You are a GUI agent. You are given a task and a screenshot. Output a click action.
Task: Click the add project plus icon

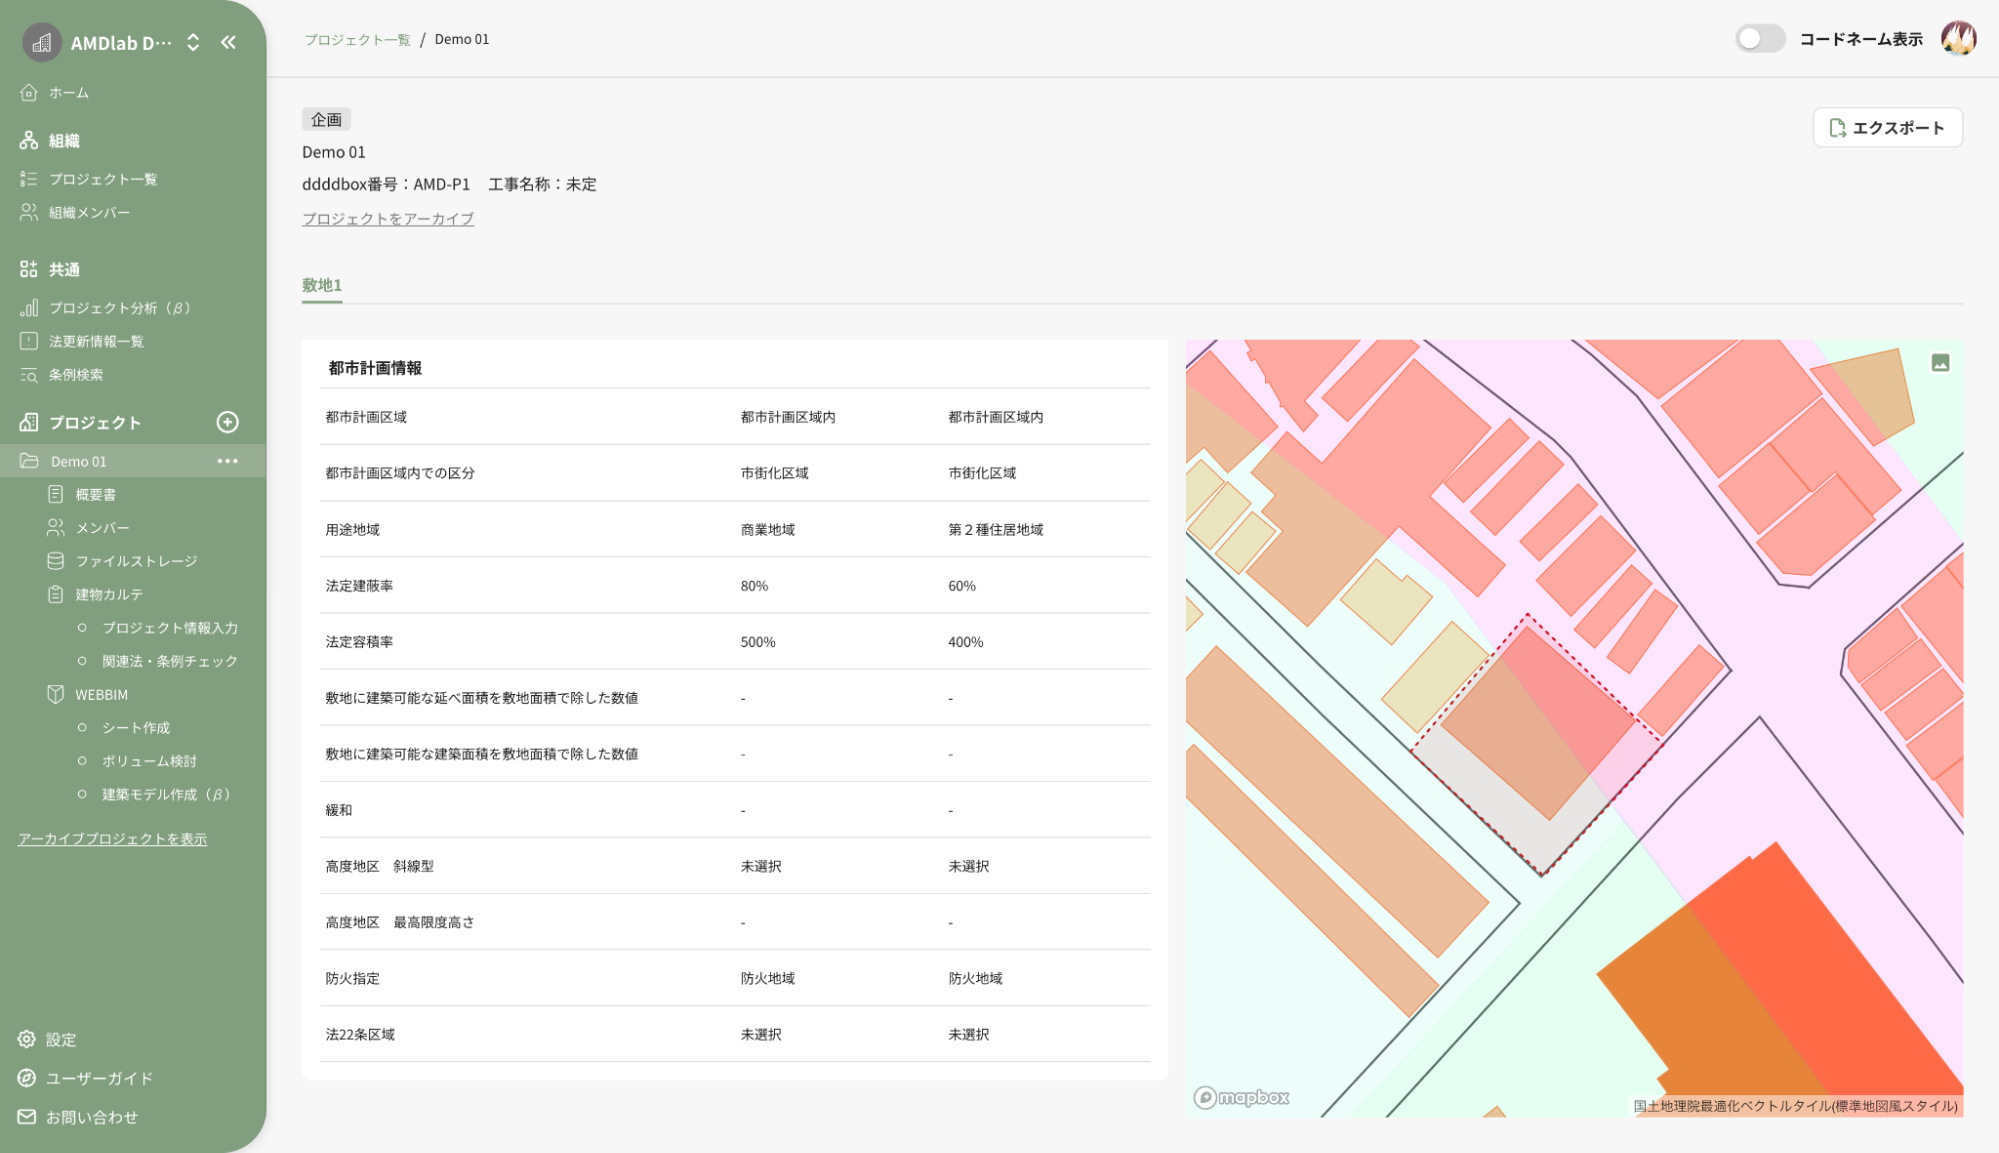click(x=227, y=422)
